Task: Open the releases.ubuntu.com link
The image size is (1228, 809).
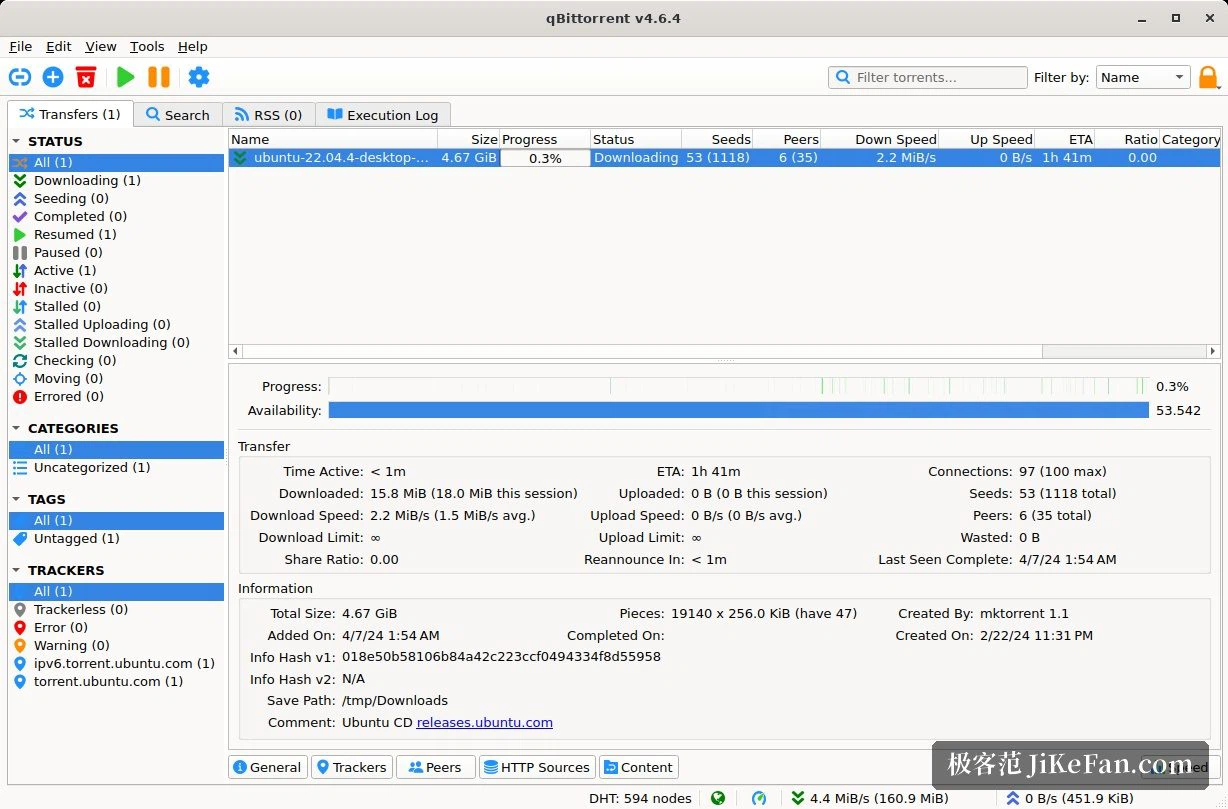Action: tap(485, 722)
